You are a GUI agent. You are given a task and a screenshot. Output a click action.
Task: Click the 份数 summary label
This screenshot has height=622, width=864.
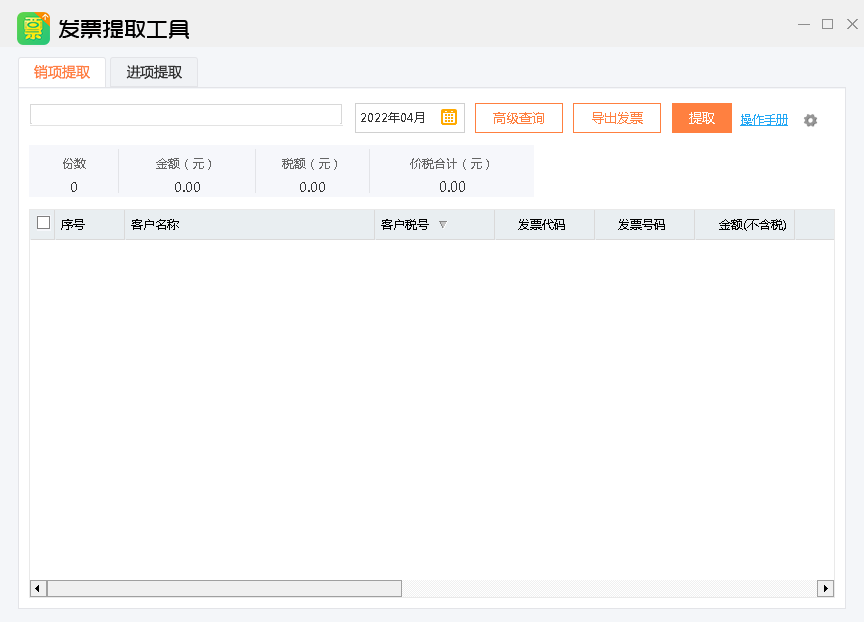coord(74,164)
